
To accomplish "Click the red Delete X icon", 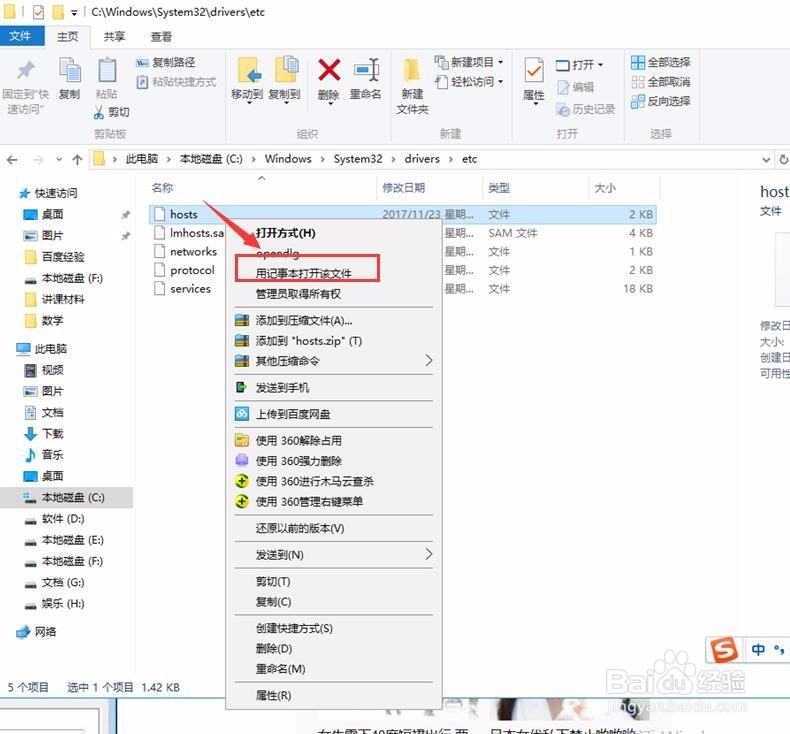I will click(329, 70).
